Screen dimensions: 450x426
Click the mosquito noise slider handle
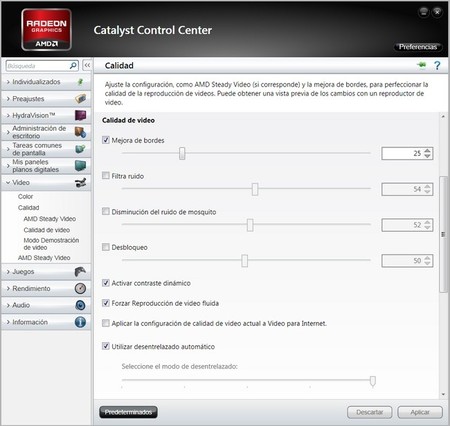250,225
